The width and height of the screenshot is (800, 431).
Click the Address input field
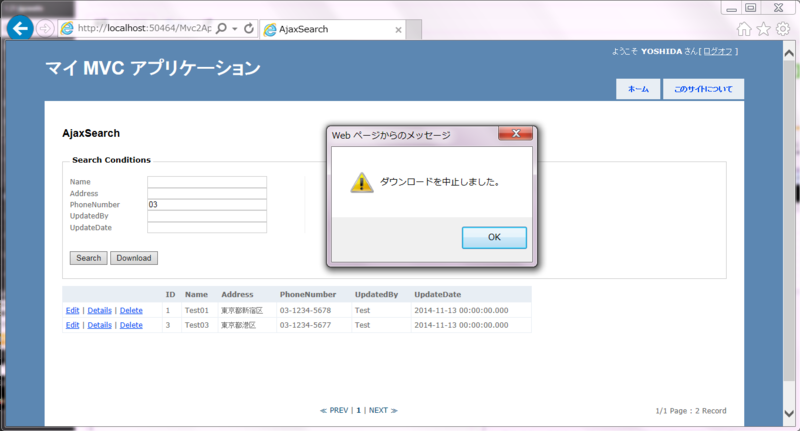point(207,193)
